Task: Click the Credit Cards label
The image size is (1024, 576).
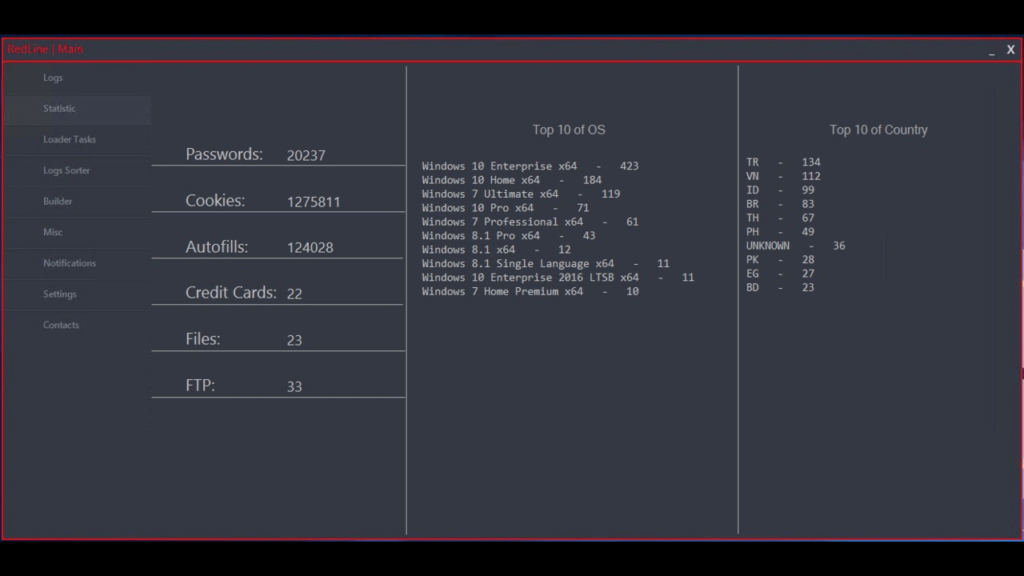Action: pos(231,293)
